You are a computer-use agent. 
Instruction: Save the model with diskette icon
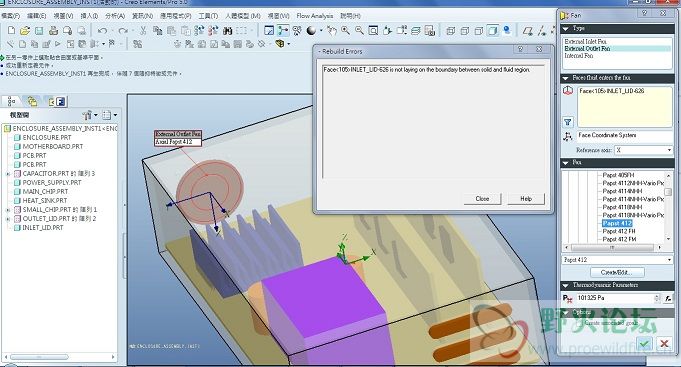coord(39,30)
